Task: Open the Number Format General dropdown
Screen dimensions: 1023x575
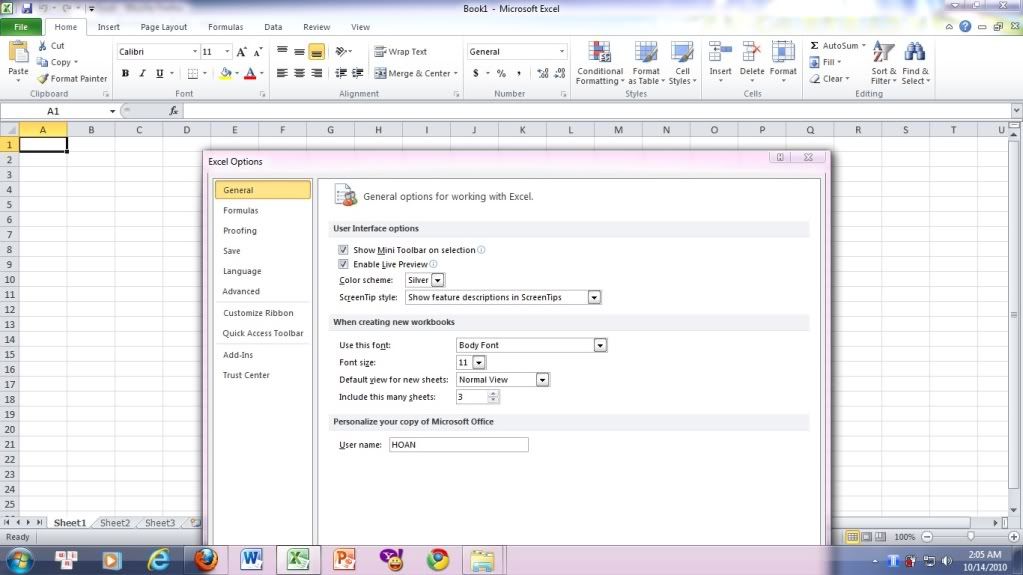Action: [x=561, y=52]
